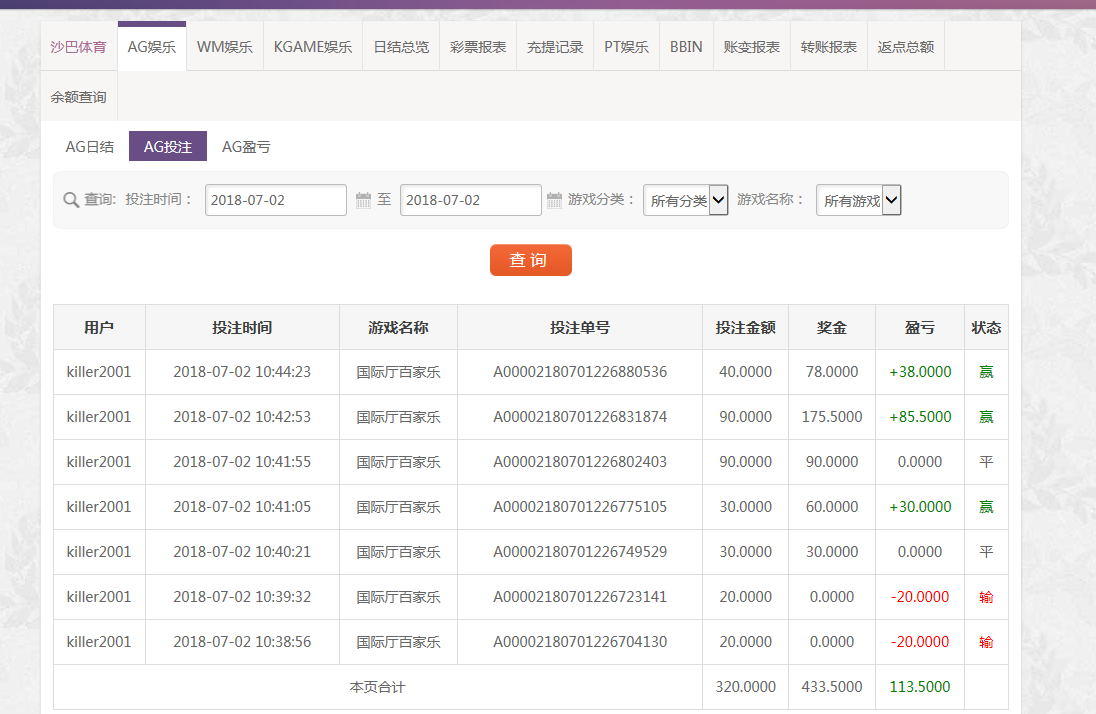
Task: Switch to the PT娱乐 tab
Action: (x=626, y=47)
